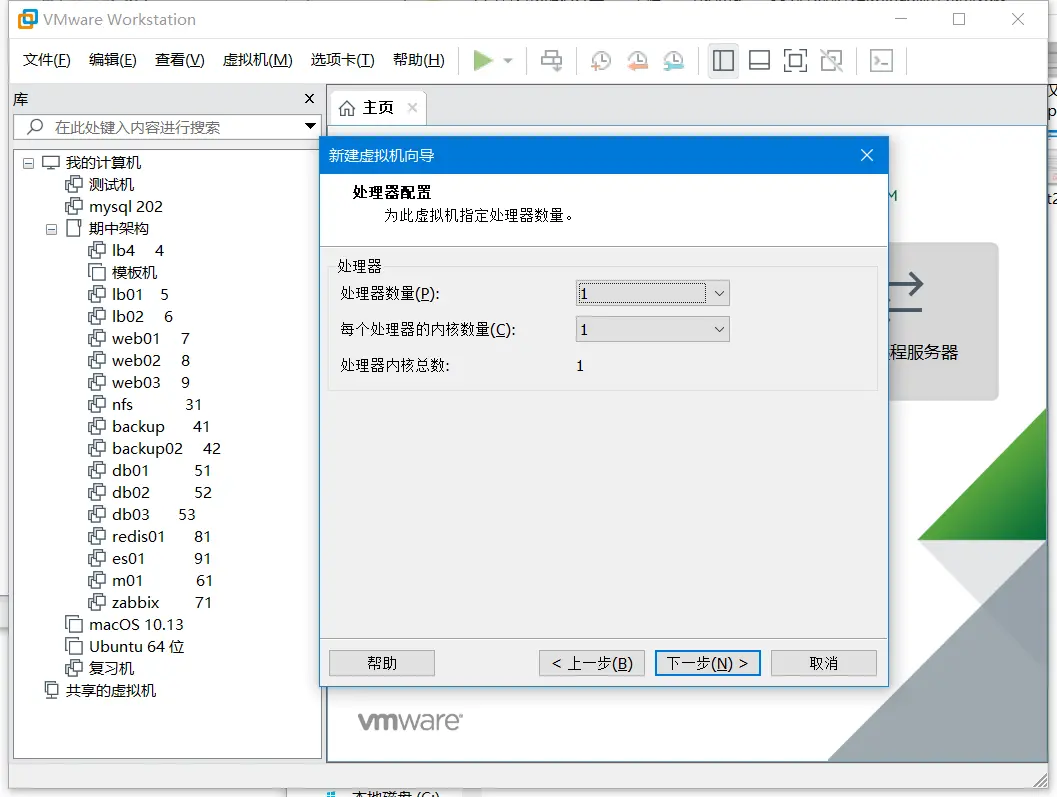
Task: Collapse the 我的计算机 tree node
Action: pos(28,163)
